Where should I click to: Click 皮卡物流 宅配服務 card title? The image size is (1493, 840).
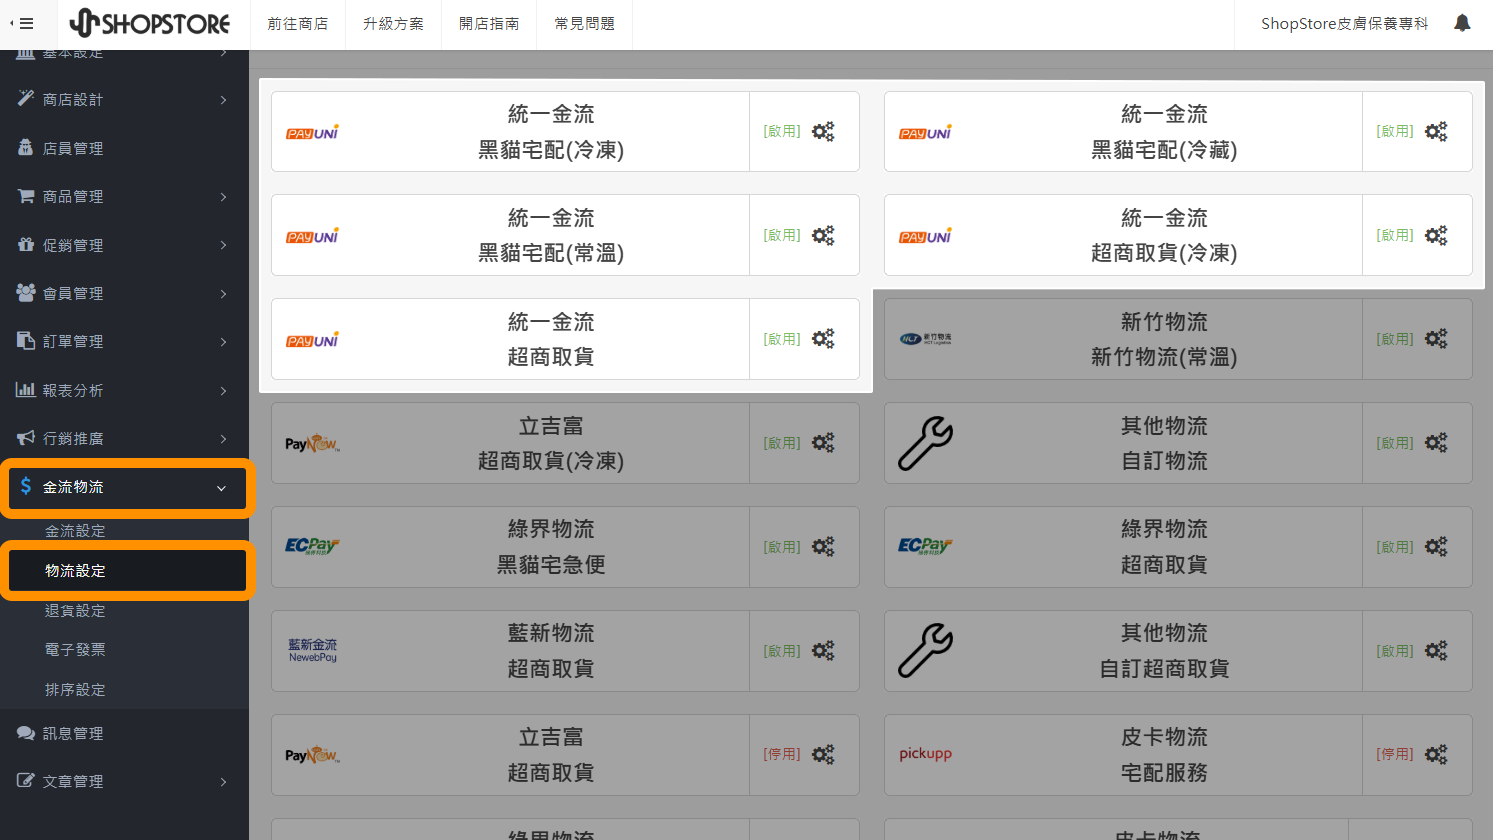pos(1164,755)
